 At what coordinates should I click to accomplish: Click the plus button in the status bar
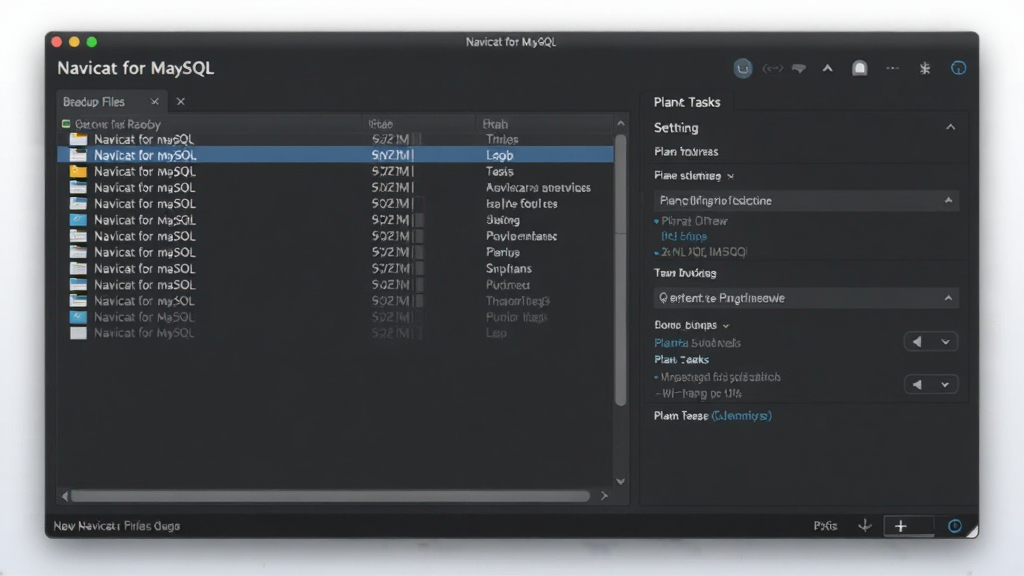(x=901, y=526)
